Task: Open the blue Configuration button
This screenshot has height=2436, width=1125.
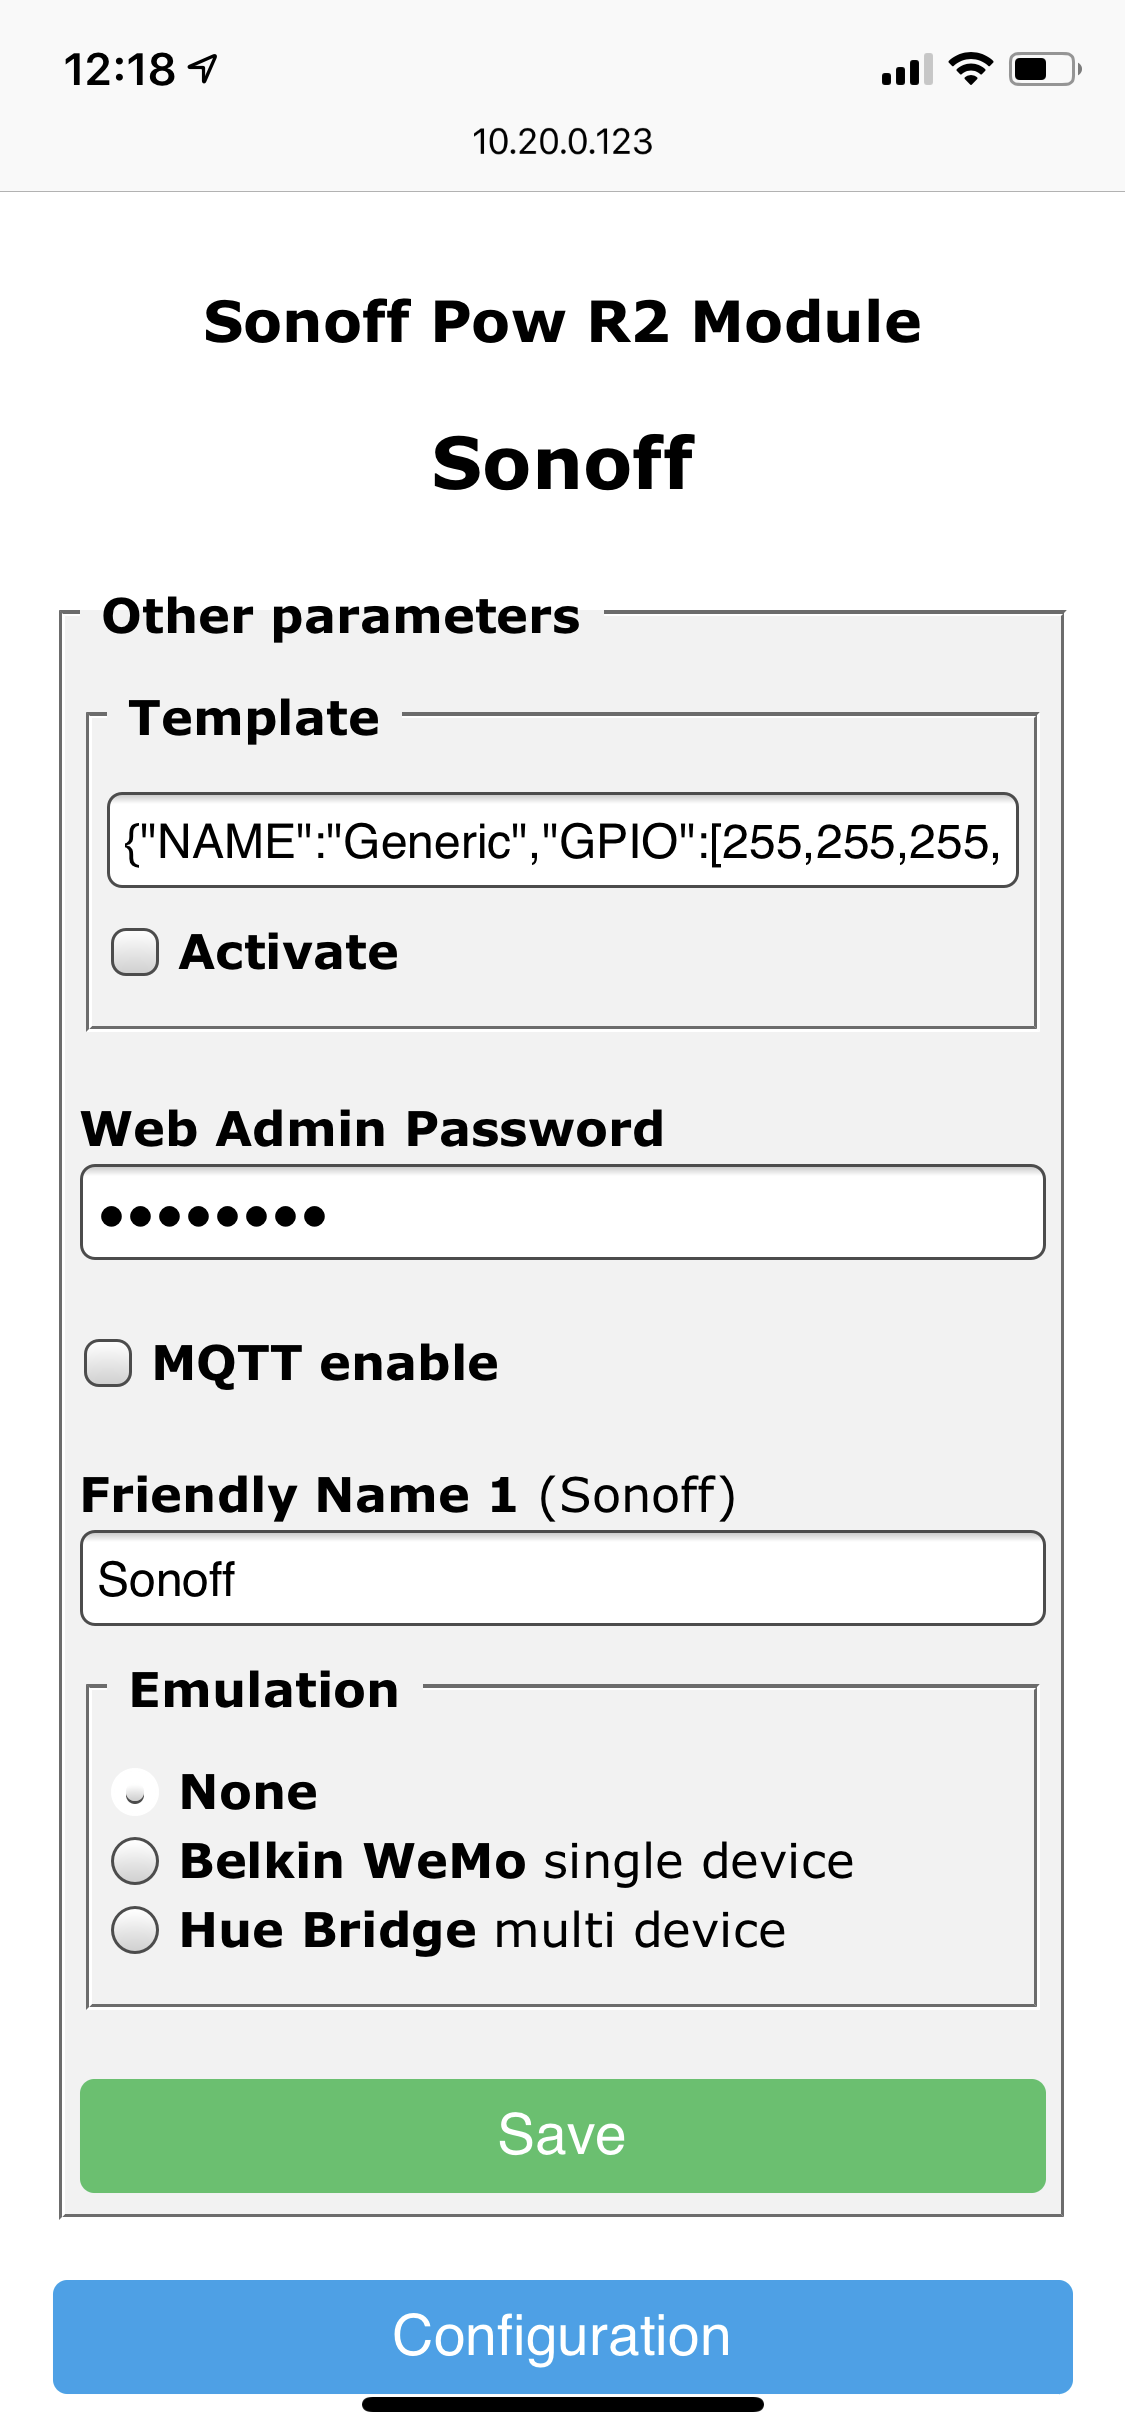Action: point(562,2336)
